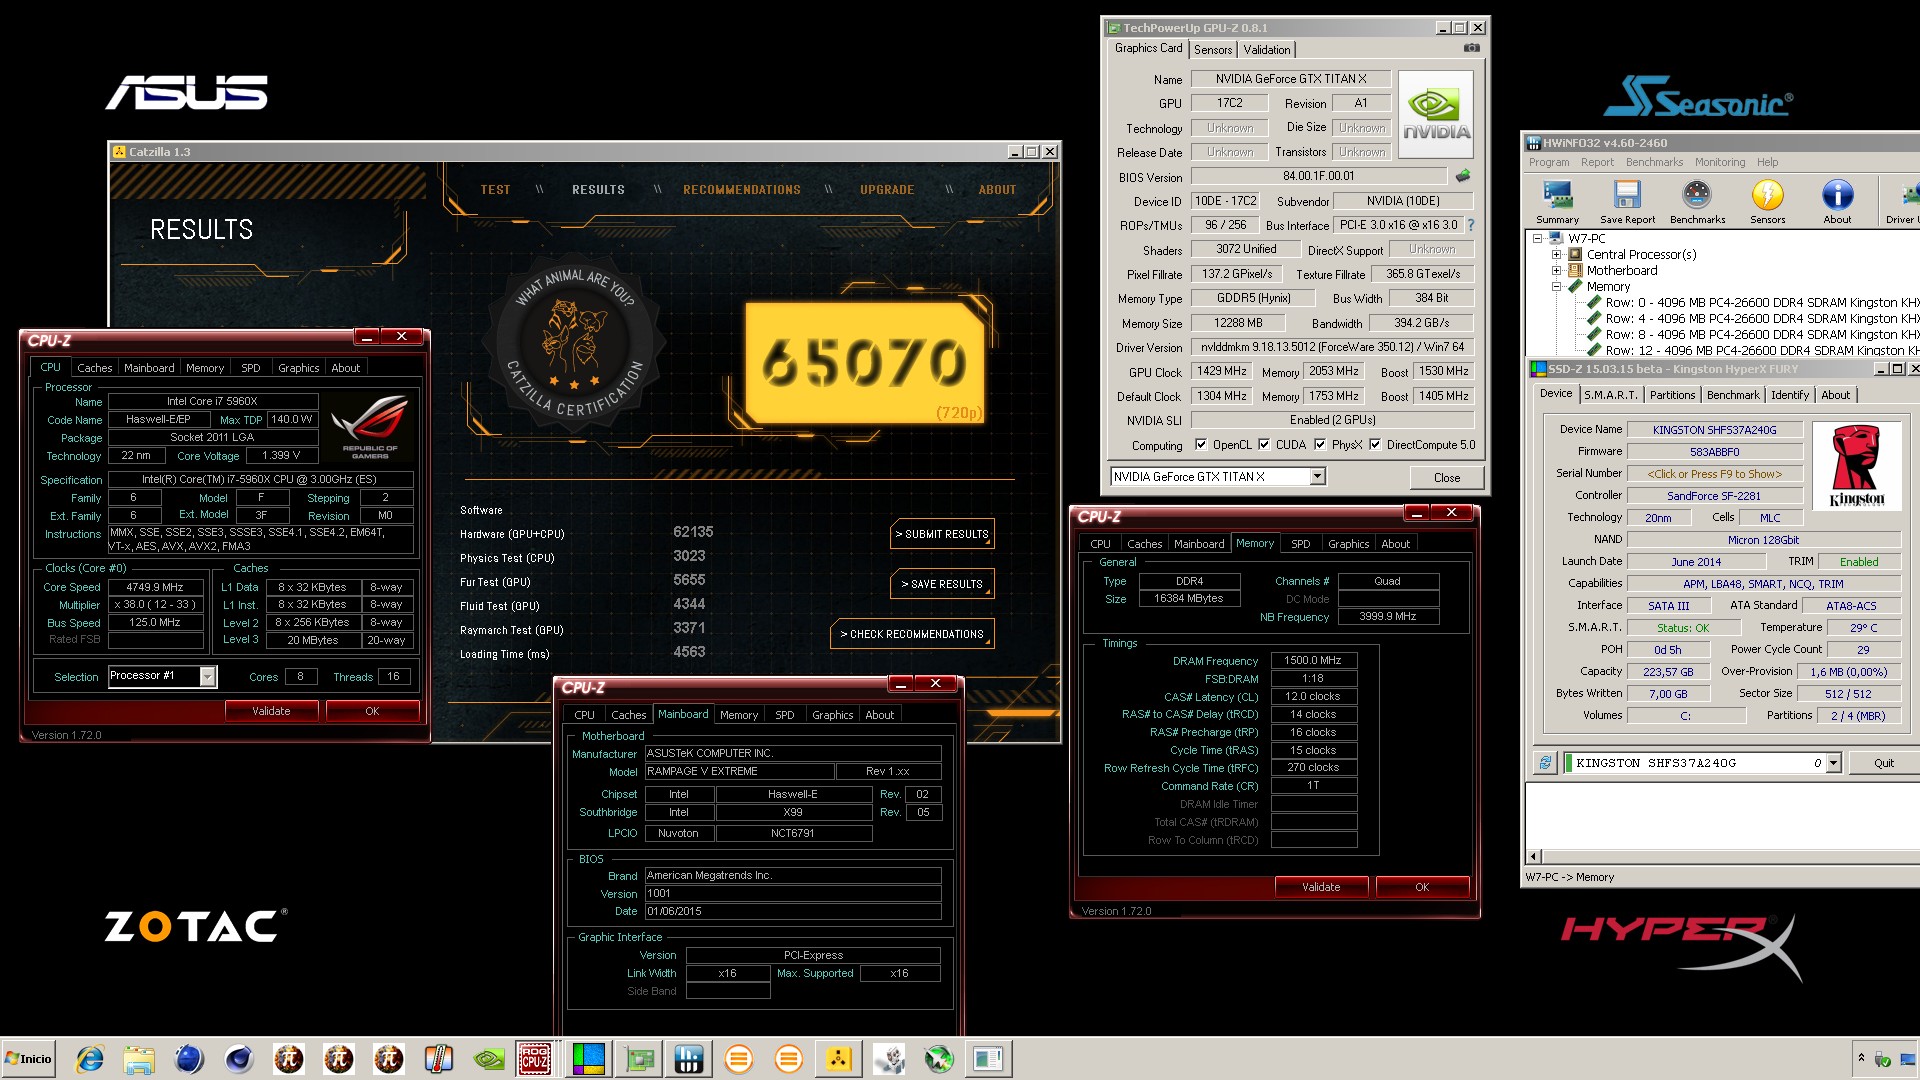Click Close button in GPU-Z
This screenshot has width=1920, height=1080.
point(1446,477)
